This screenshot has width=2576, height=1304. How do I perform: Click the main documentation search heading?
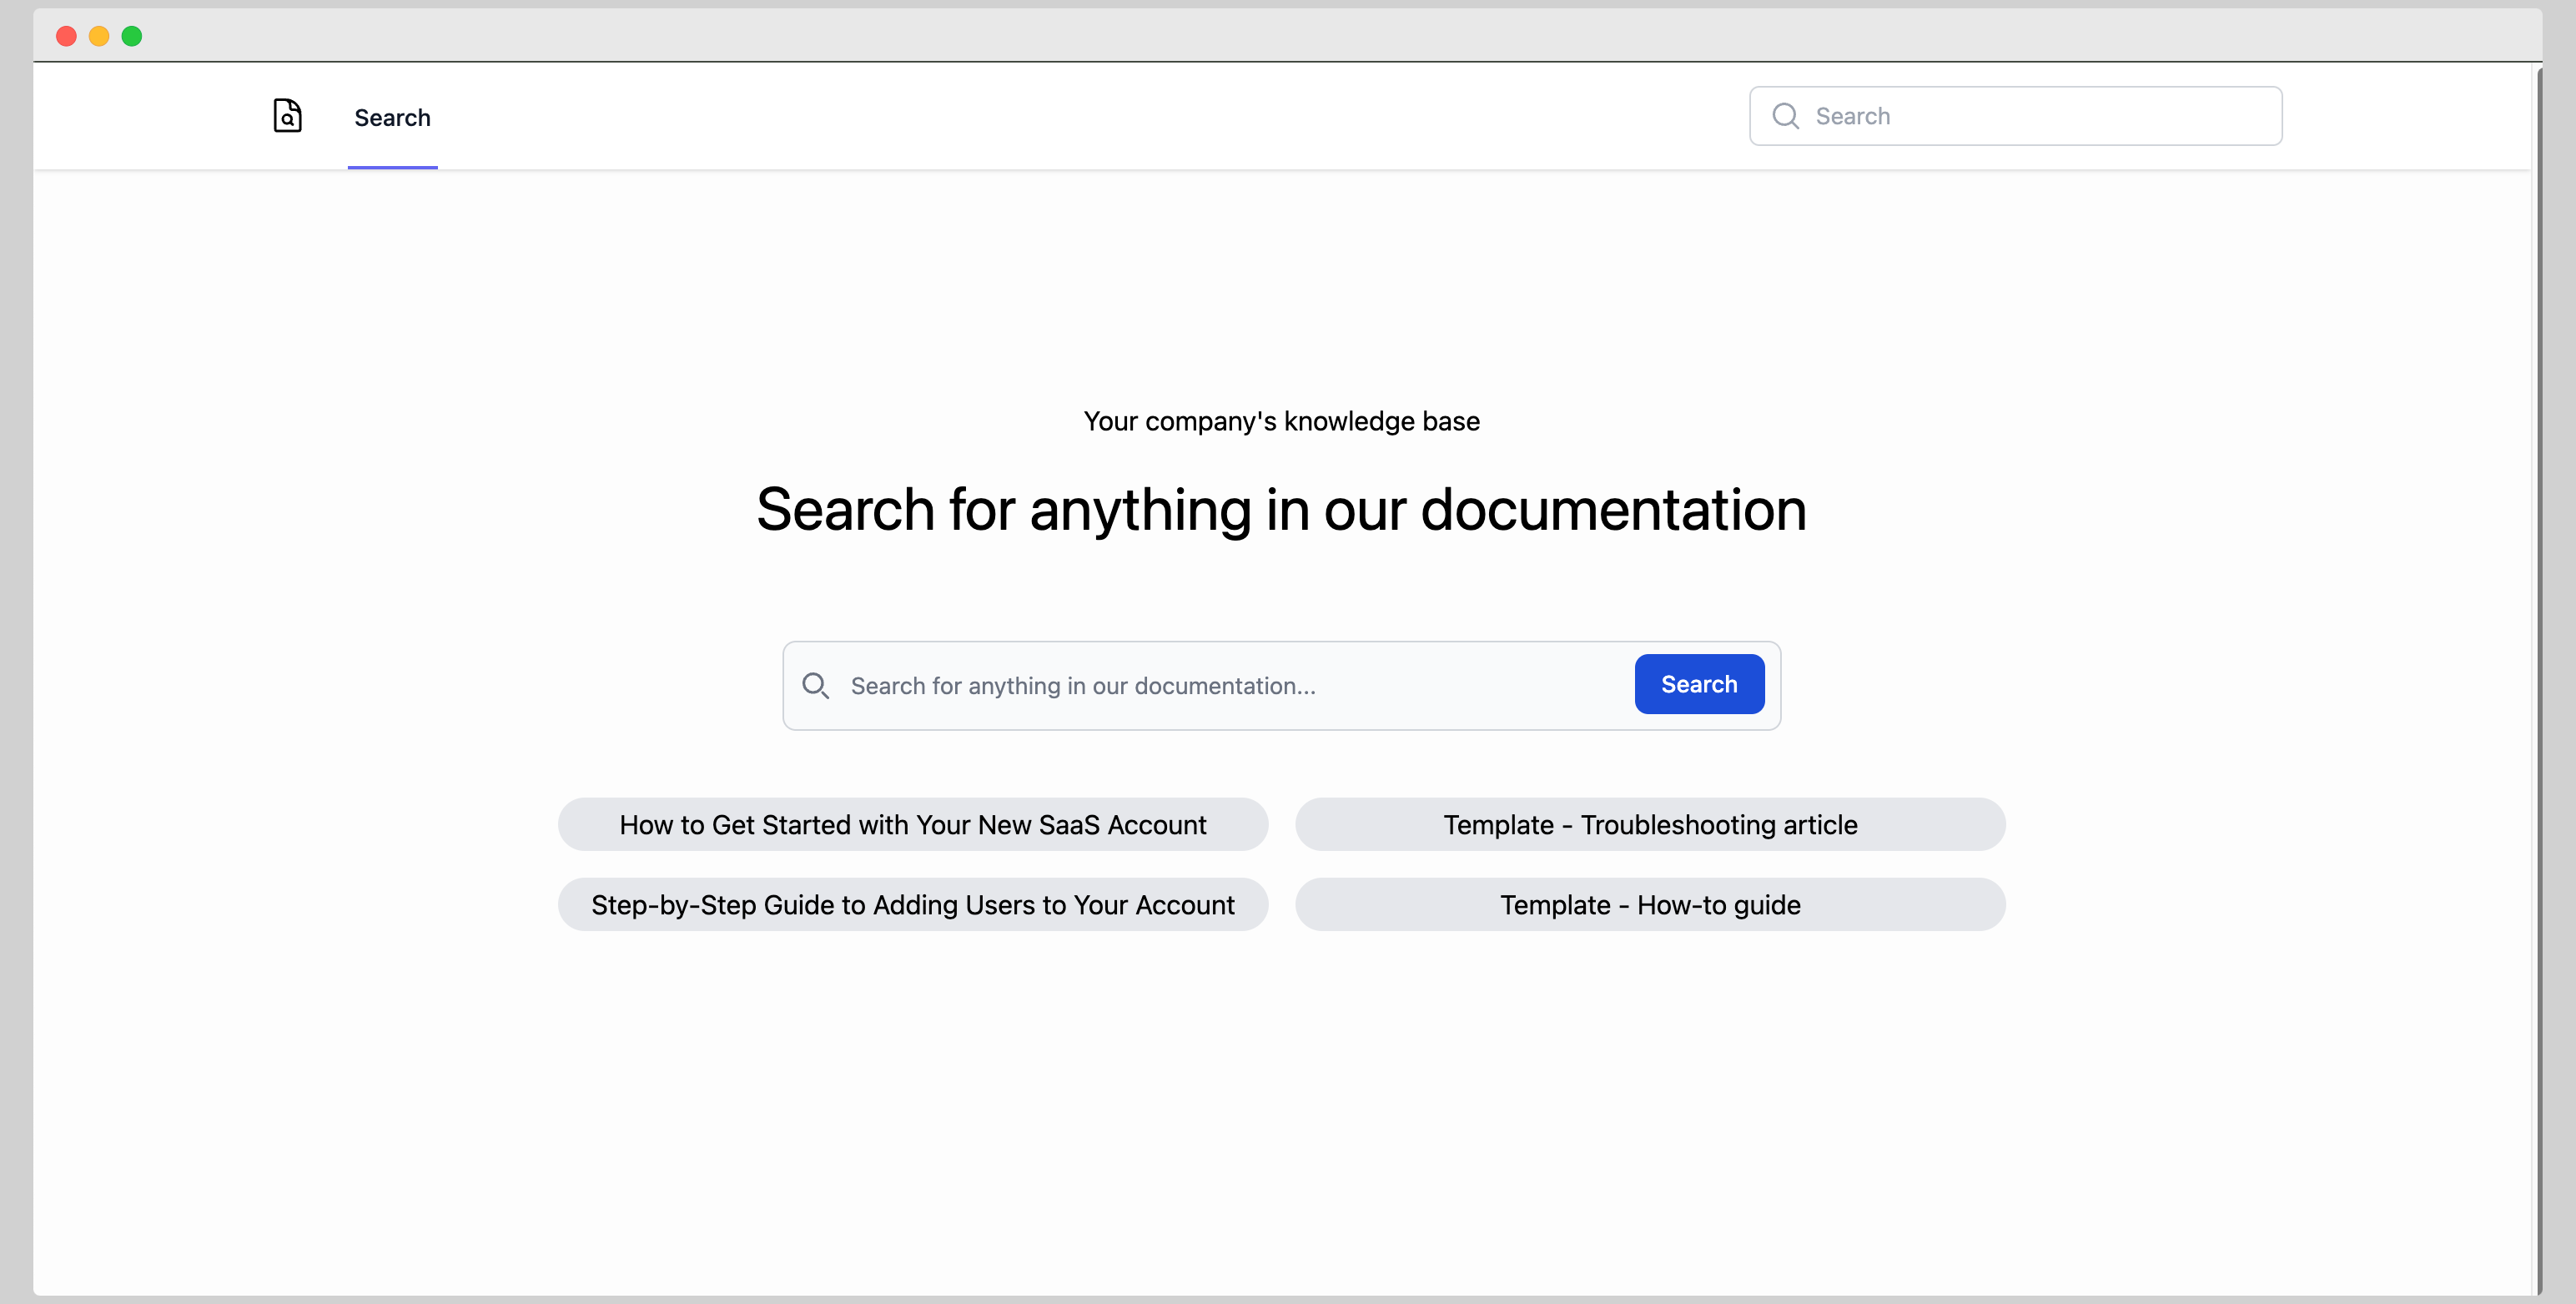pyautogui.click(x=1281, y=510)
